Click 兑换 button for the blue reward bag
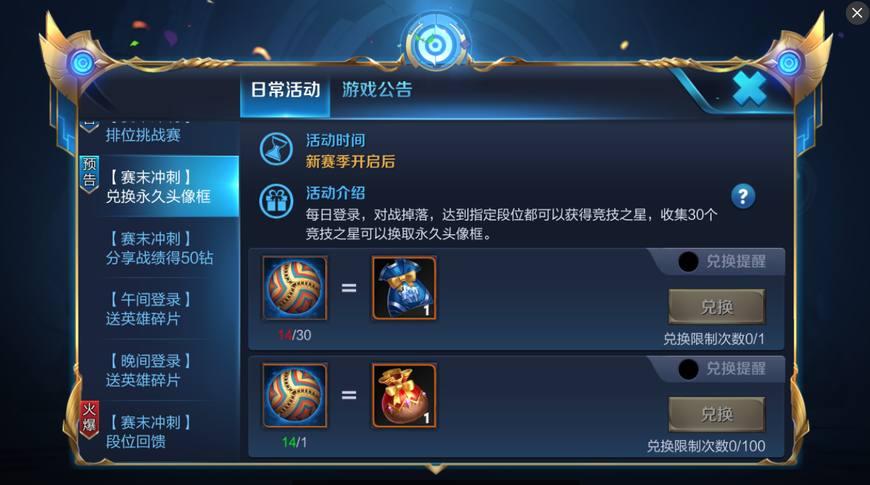This screenshot has height=485, width=870. point(716,307)
